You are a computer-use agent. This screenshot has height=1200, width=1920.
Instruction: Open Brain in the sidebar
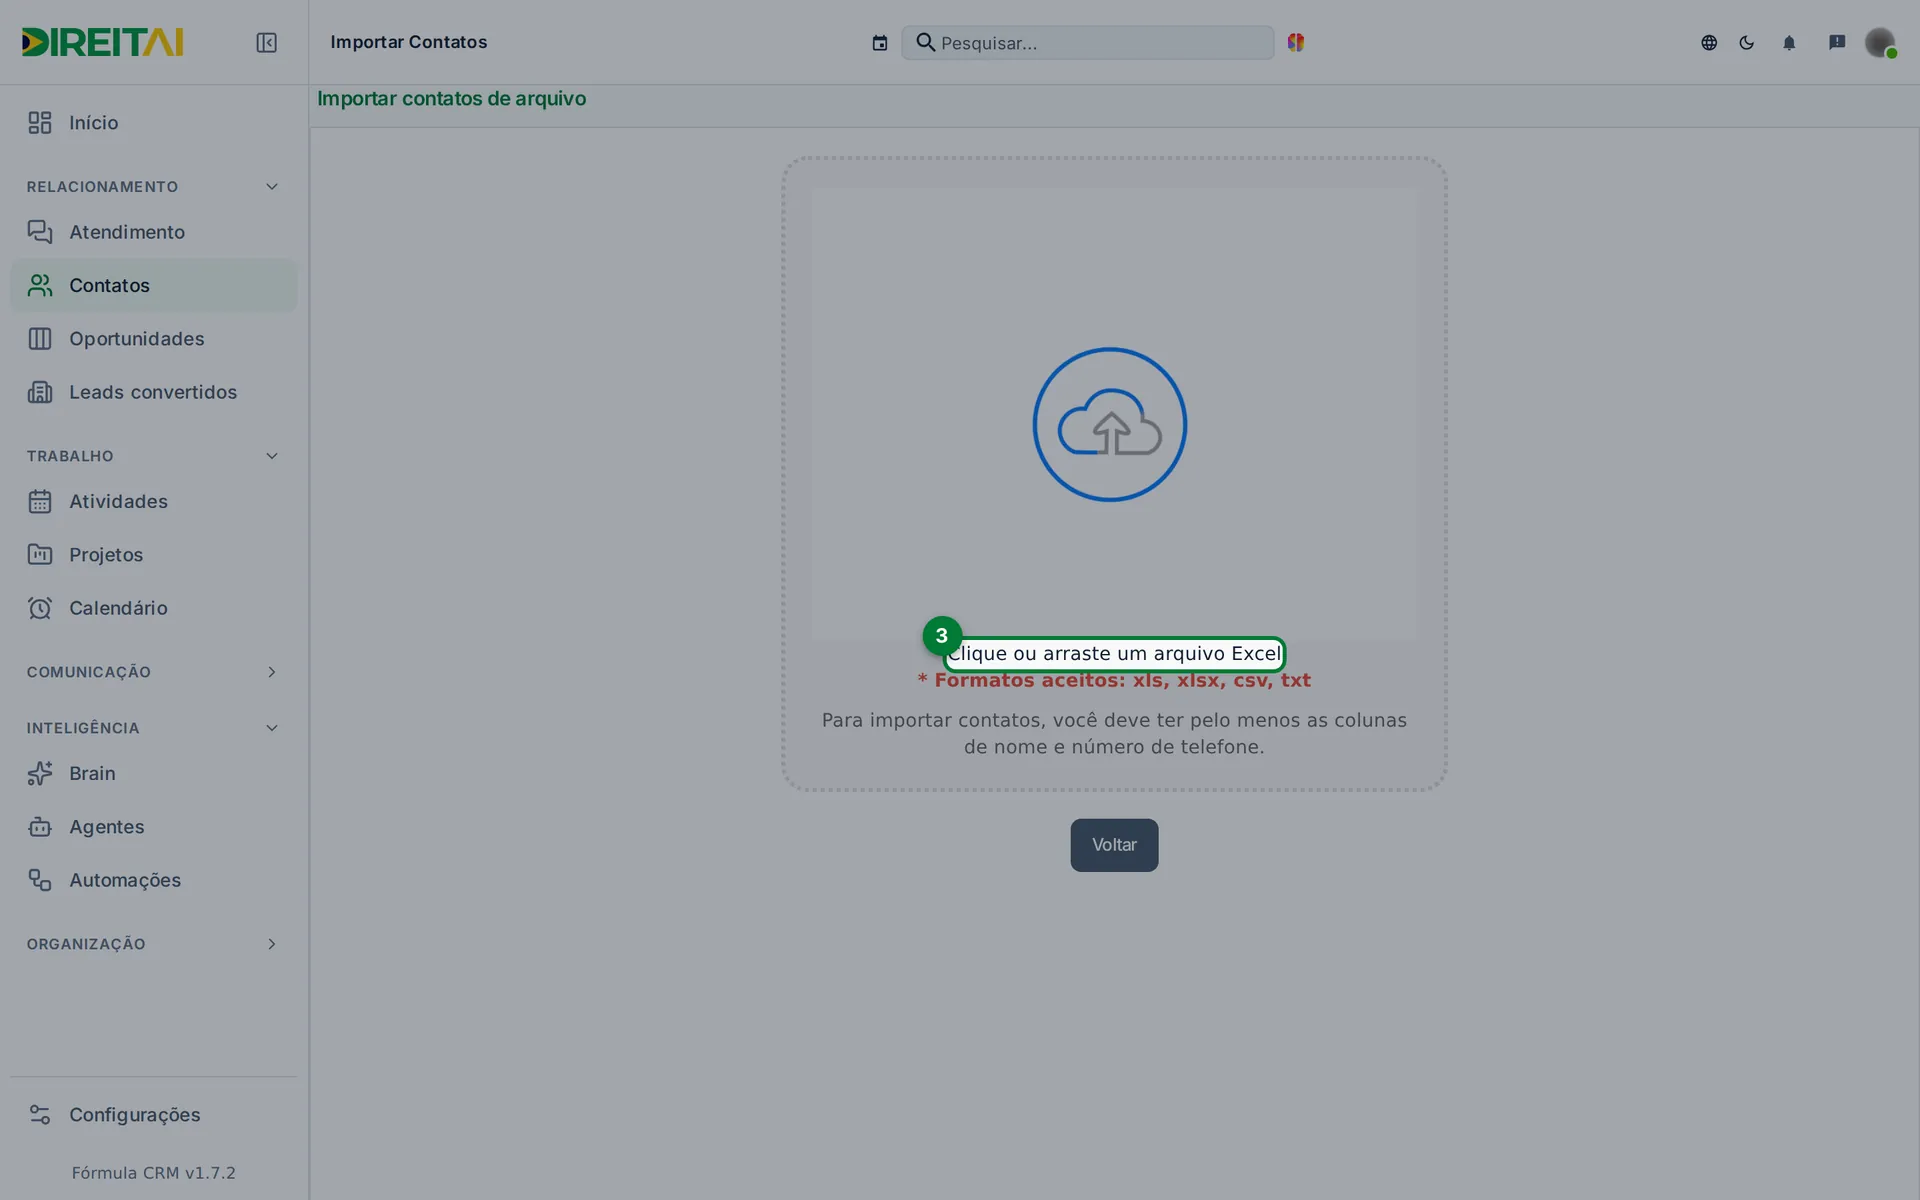(x=153, y=773)
